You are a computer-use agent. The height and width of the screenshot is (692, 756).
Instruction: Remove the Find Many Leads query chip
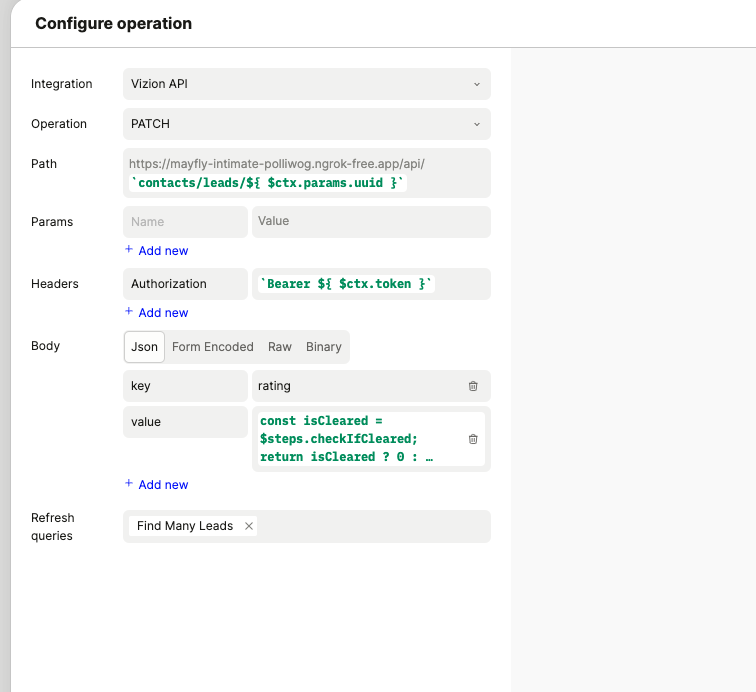pyautogui.click(x=249, y=526)
